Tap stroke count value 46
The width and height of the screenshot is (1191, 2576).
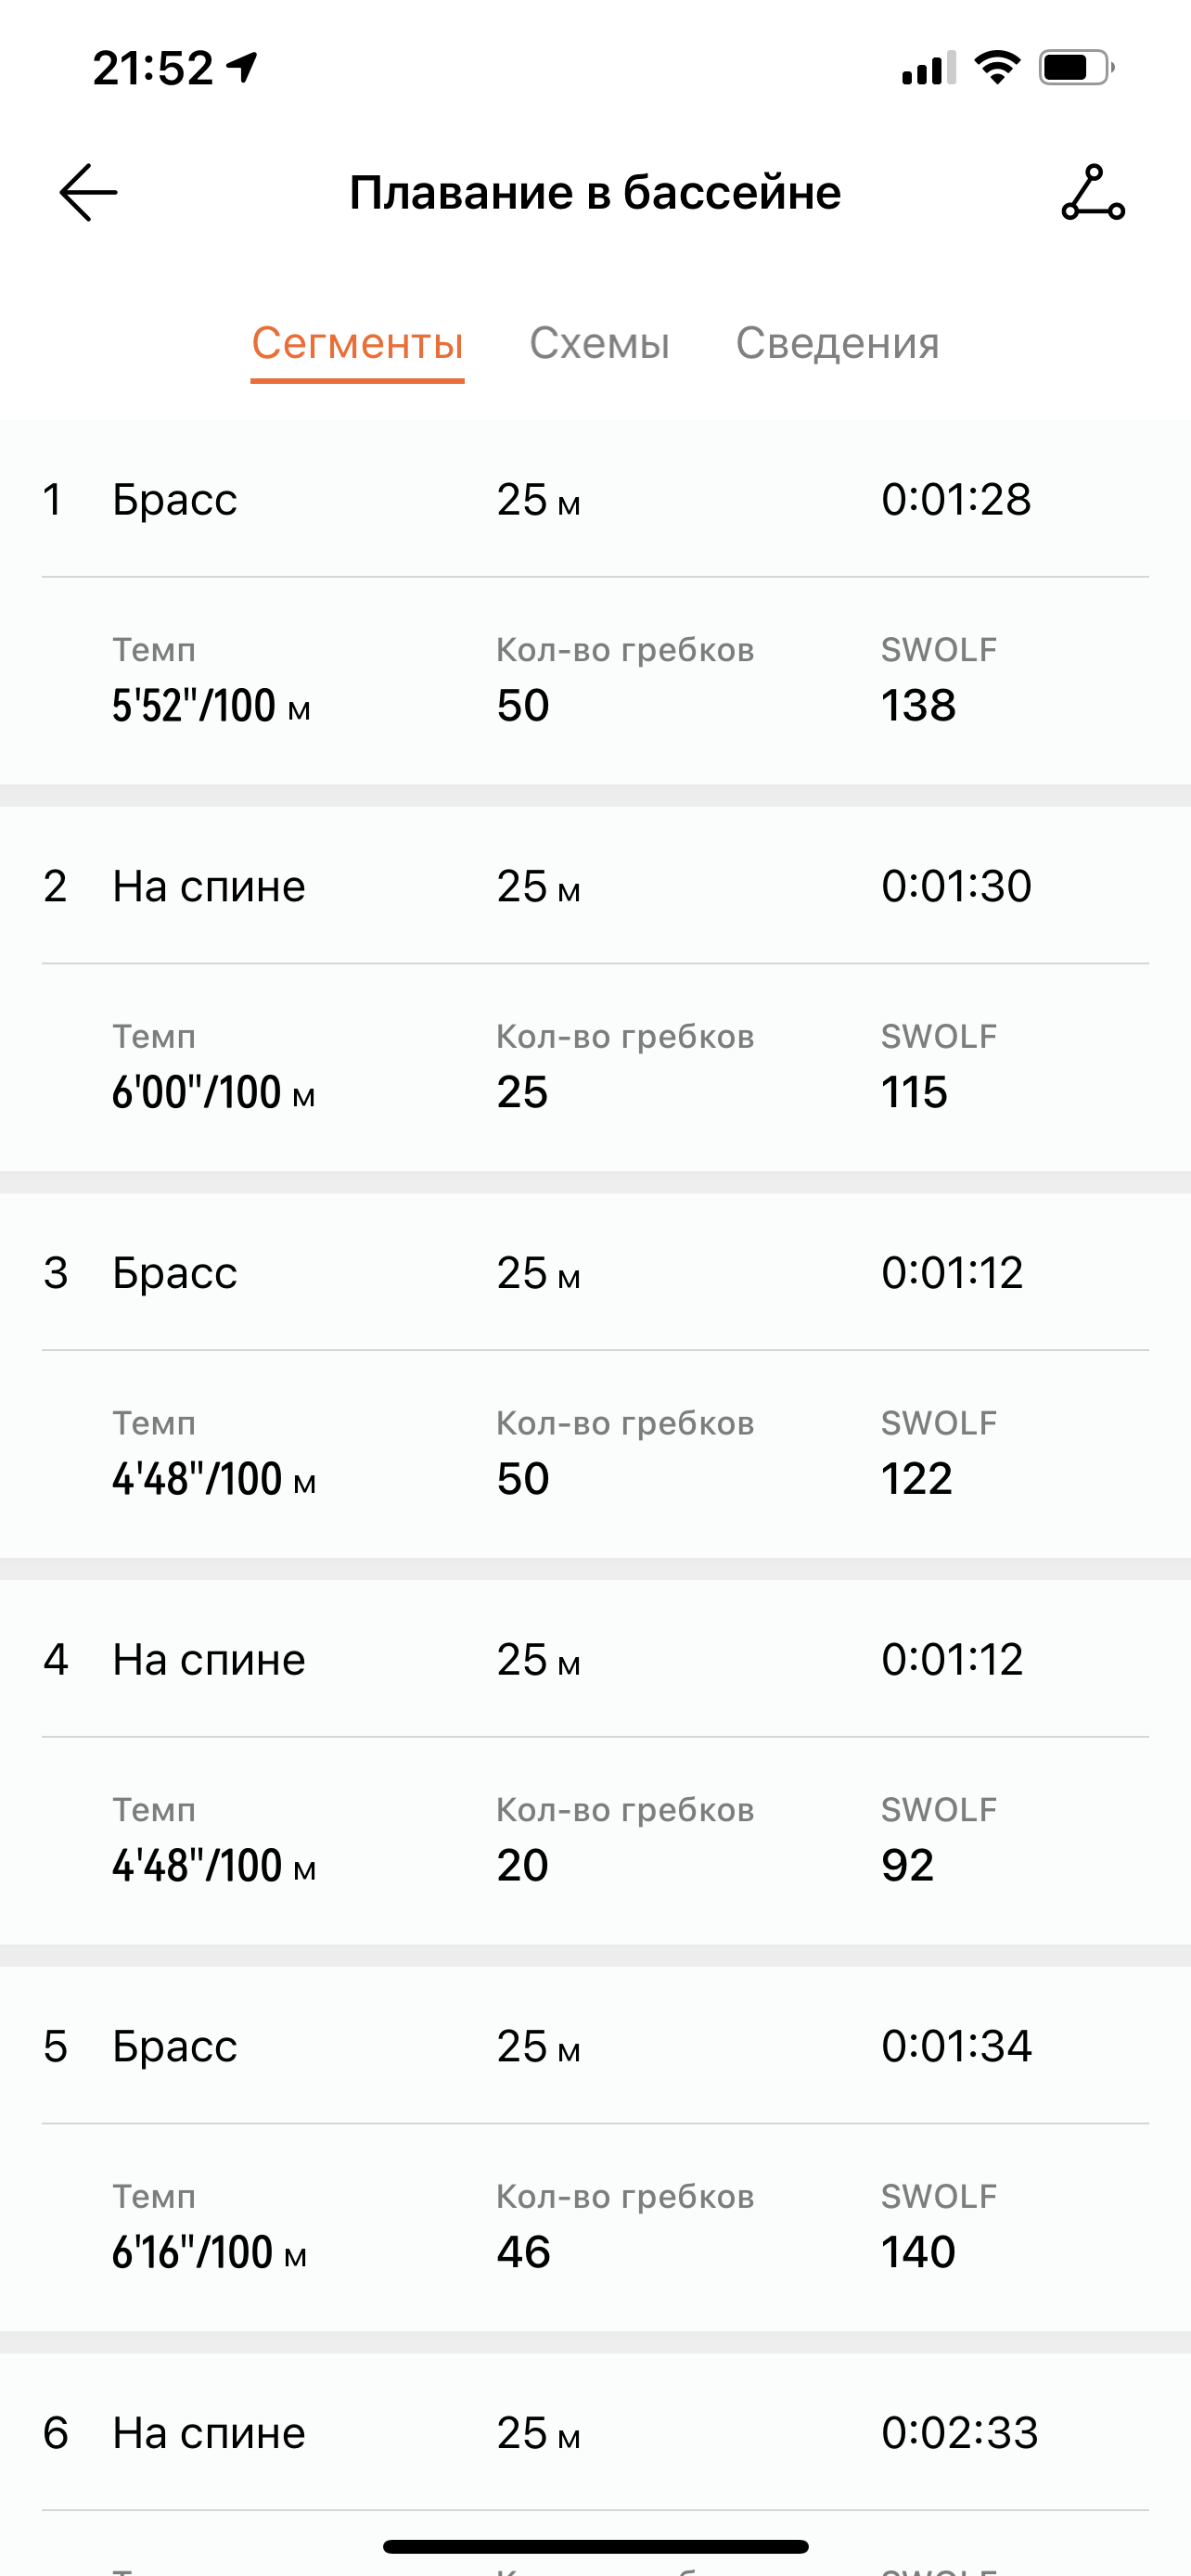(x=523, y=2252)
